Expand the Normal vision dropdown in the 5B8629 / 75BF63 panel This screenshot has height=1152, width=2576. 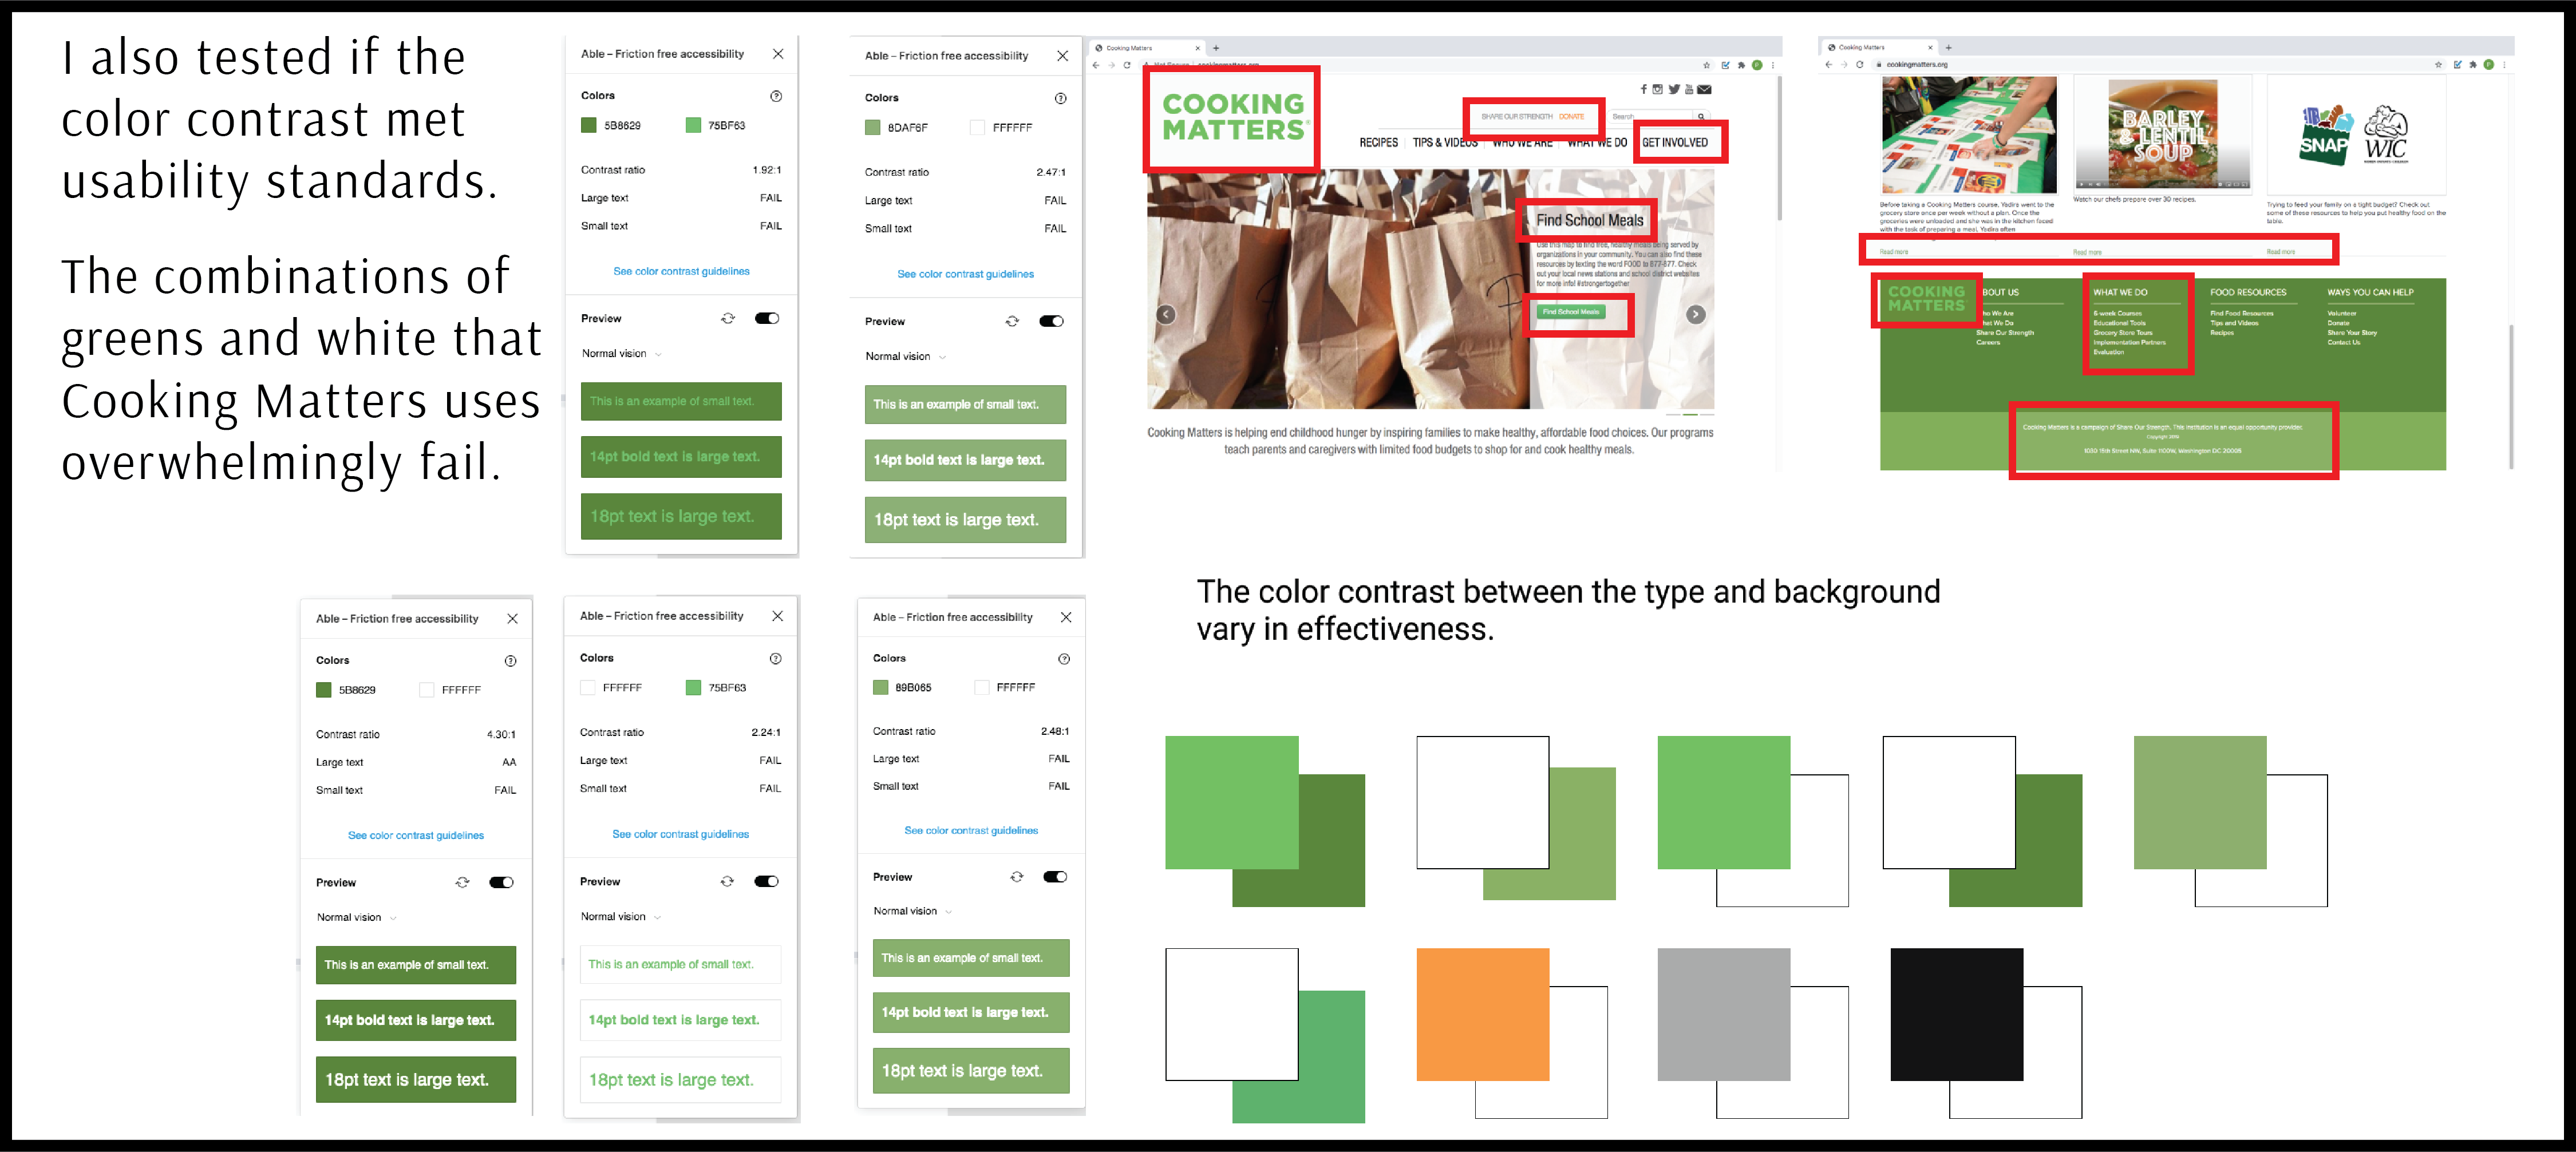point(622,353)
